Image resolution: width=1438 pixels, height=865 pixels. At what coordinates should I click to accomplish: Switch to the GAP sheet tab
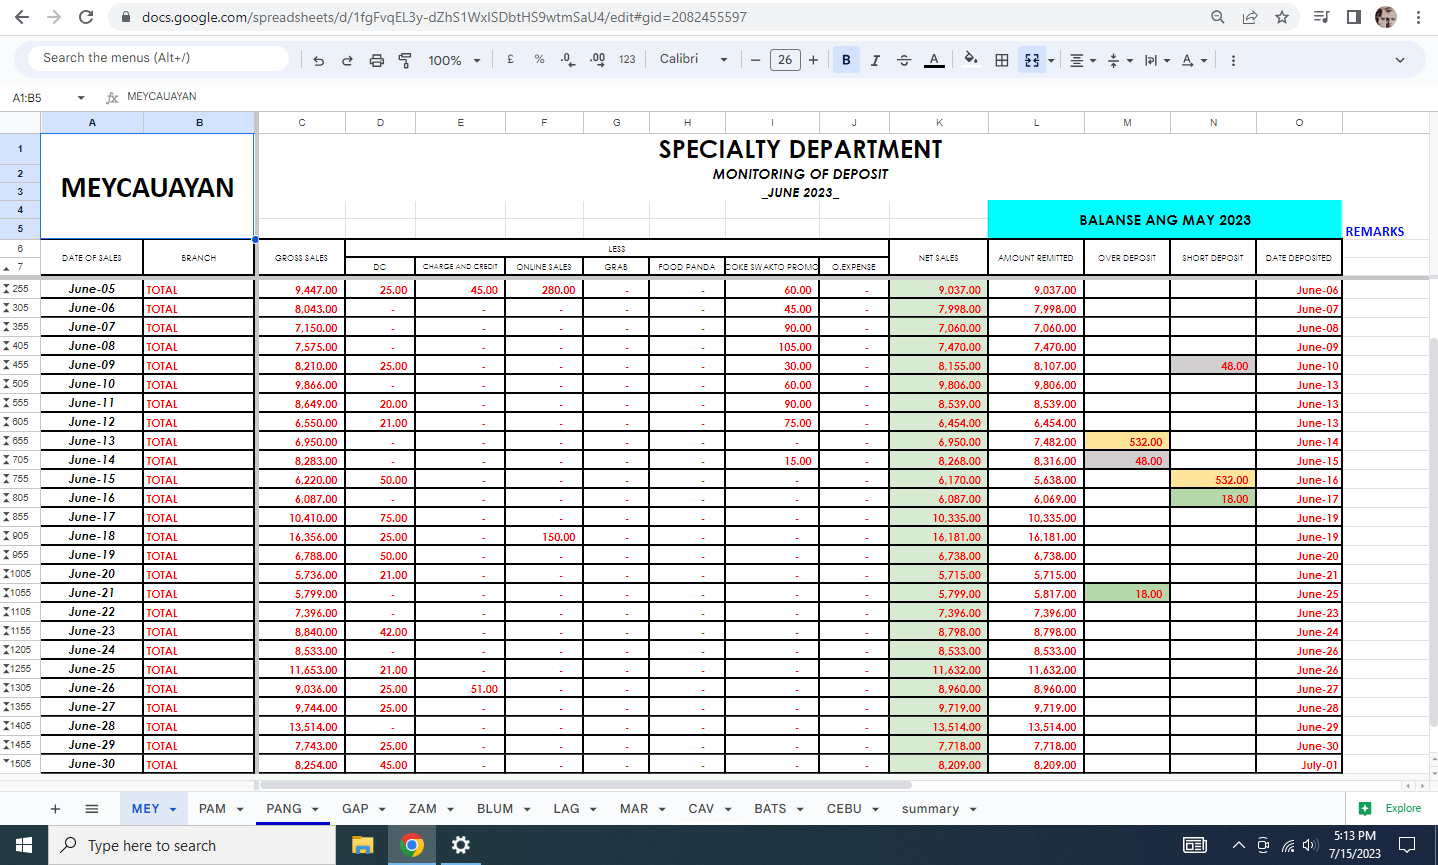pos(364,809)
